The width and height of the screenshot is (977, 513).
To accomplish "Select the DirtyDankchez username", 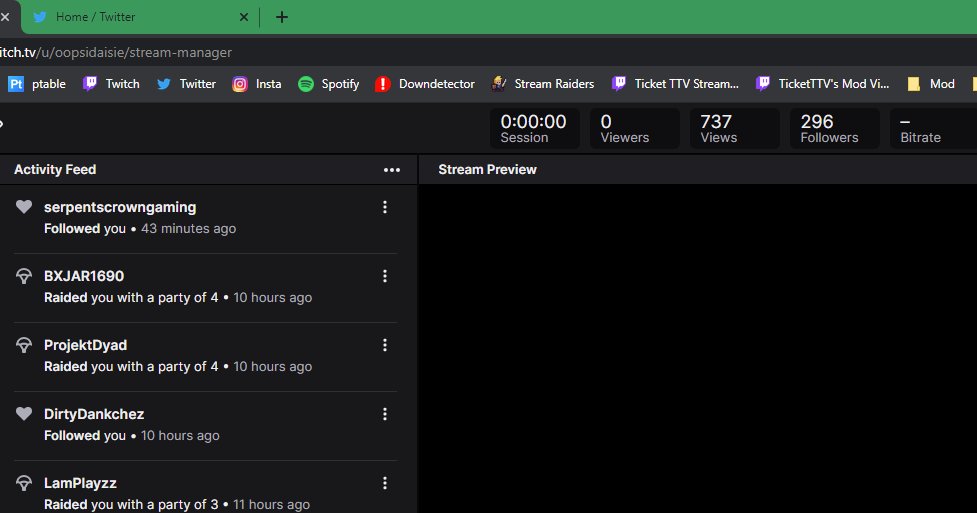I will (x=94, y=414).
